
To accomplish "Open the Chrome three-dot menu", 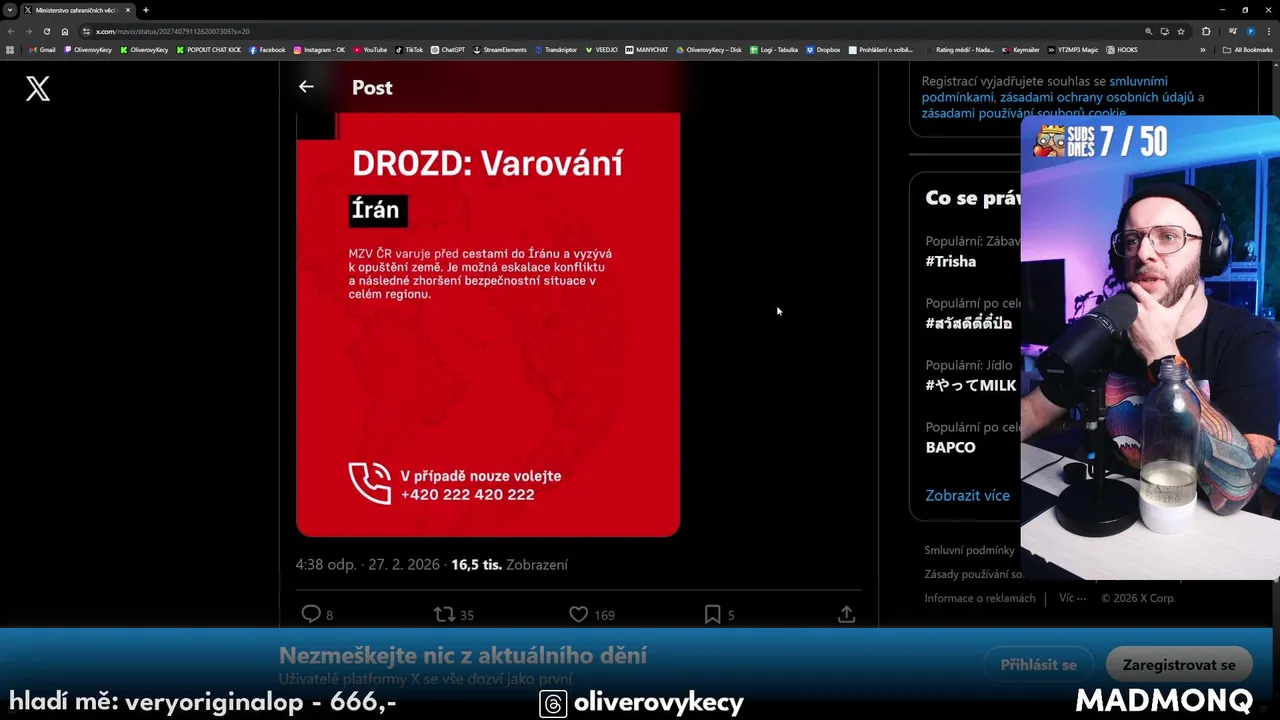I will click(1269, 31).
